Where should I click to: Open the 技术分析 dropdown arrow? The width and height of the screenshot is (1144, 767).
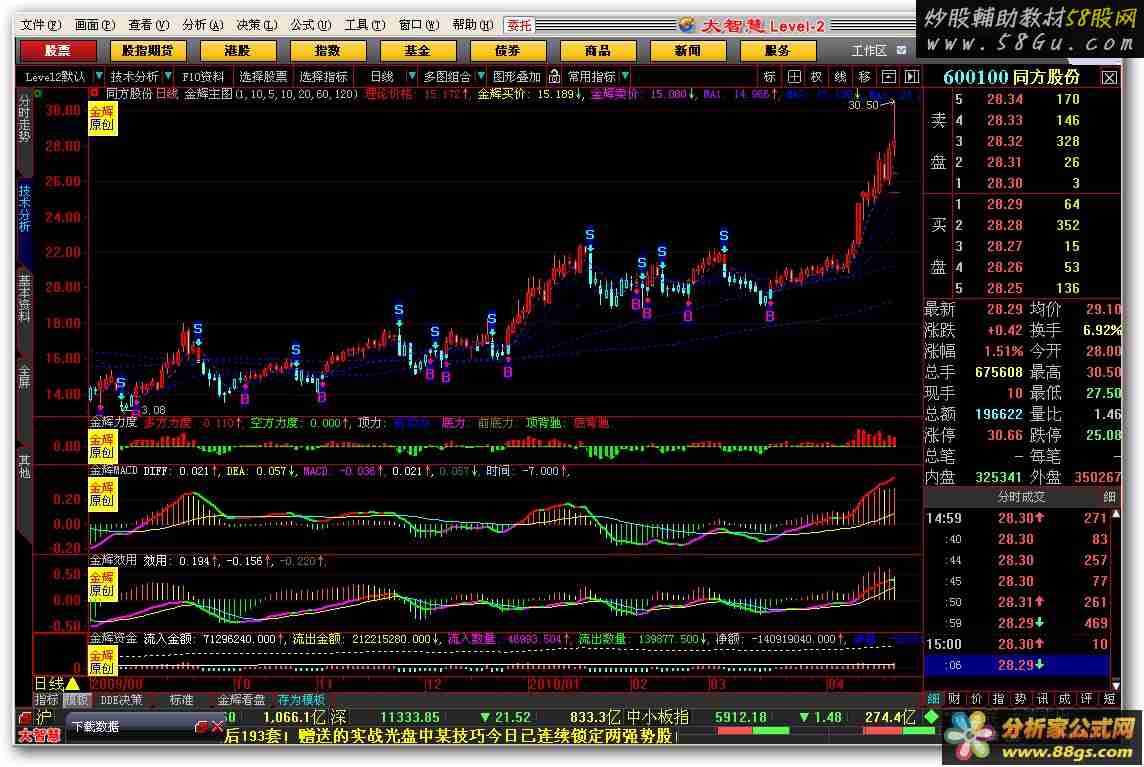pos(168,76)
